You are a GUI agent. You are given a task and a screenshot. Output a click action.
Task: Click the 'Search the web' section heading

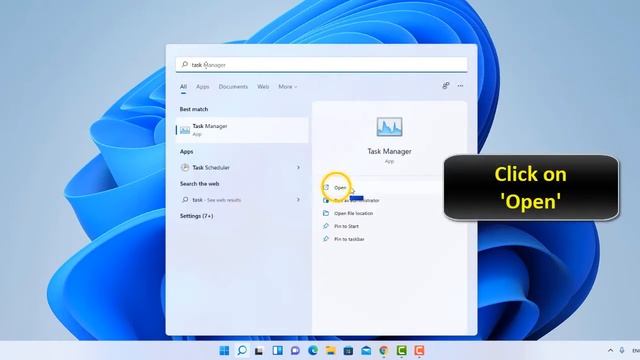[200, 184]
